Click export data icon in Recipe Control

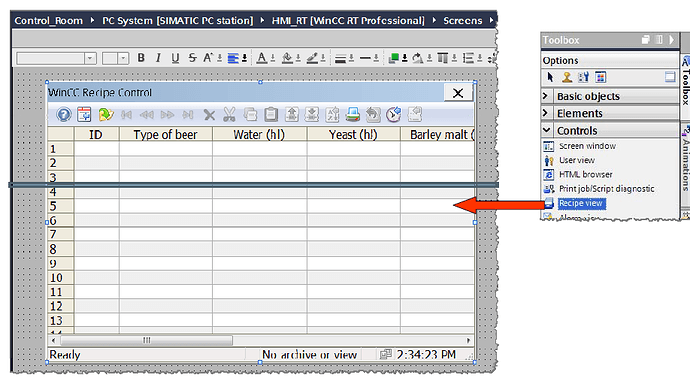[x=415, y=115]
